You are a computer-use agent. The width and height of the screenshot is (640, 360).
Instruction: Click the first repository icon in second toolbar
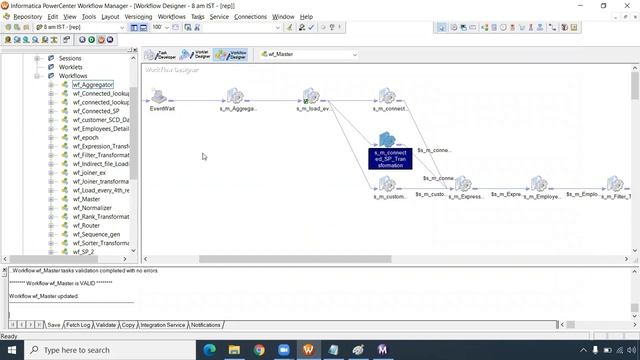(x=8, y=40)
